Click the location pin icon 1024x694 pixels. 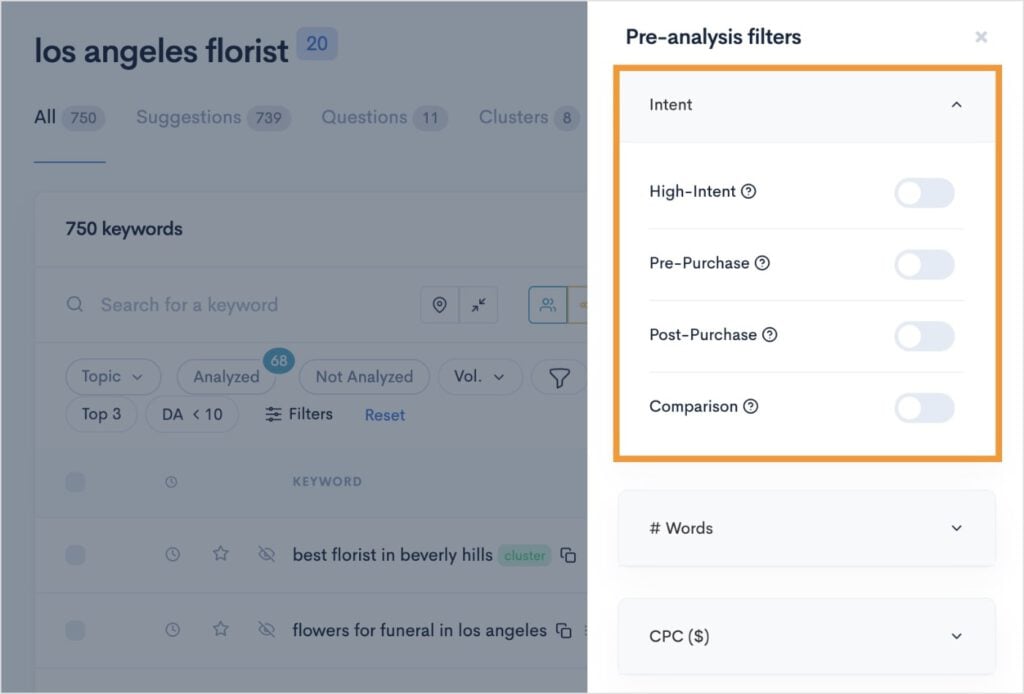440,305
